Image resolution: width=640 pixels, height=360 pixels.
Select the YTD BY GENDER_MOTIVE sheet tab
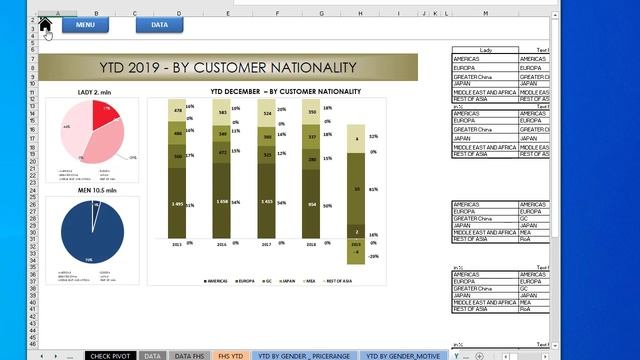pyautogui.click(x=403, y=356)
